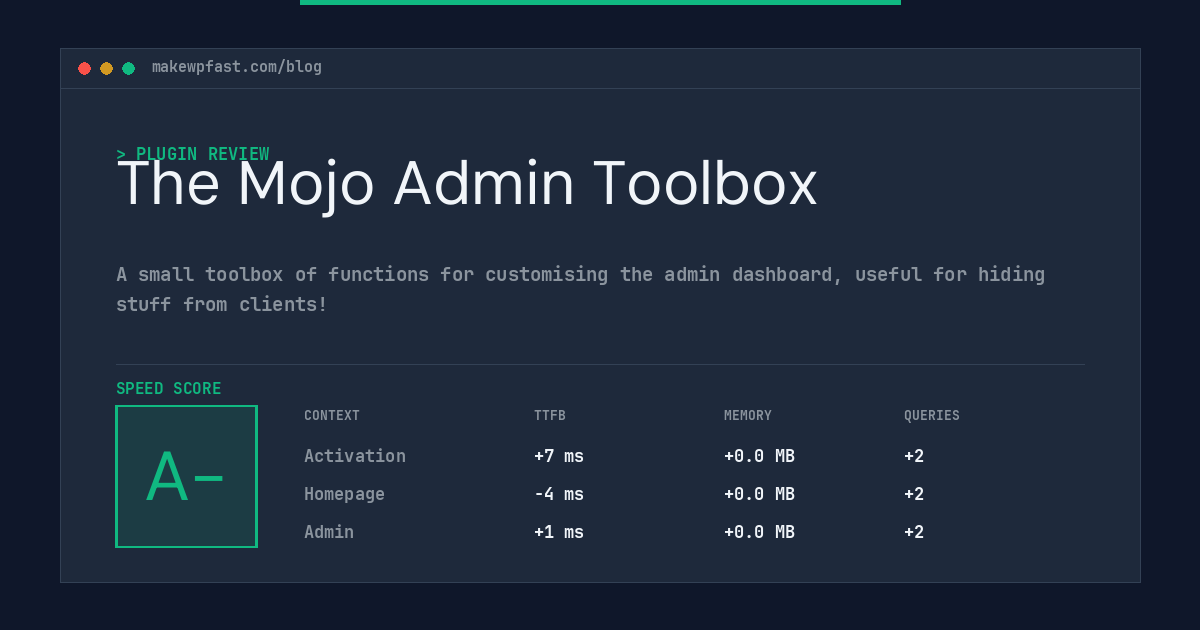The image size is (1200, 630).
Task: Click the A- speed score badge
Action: [186, 476]
